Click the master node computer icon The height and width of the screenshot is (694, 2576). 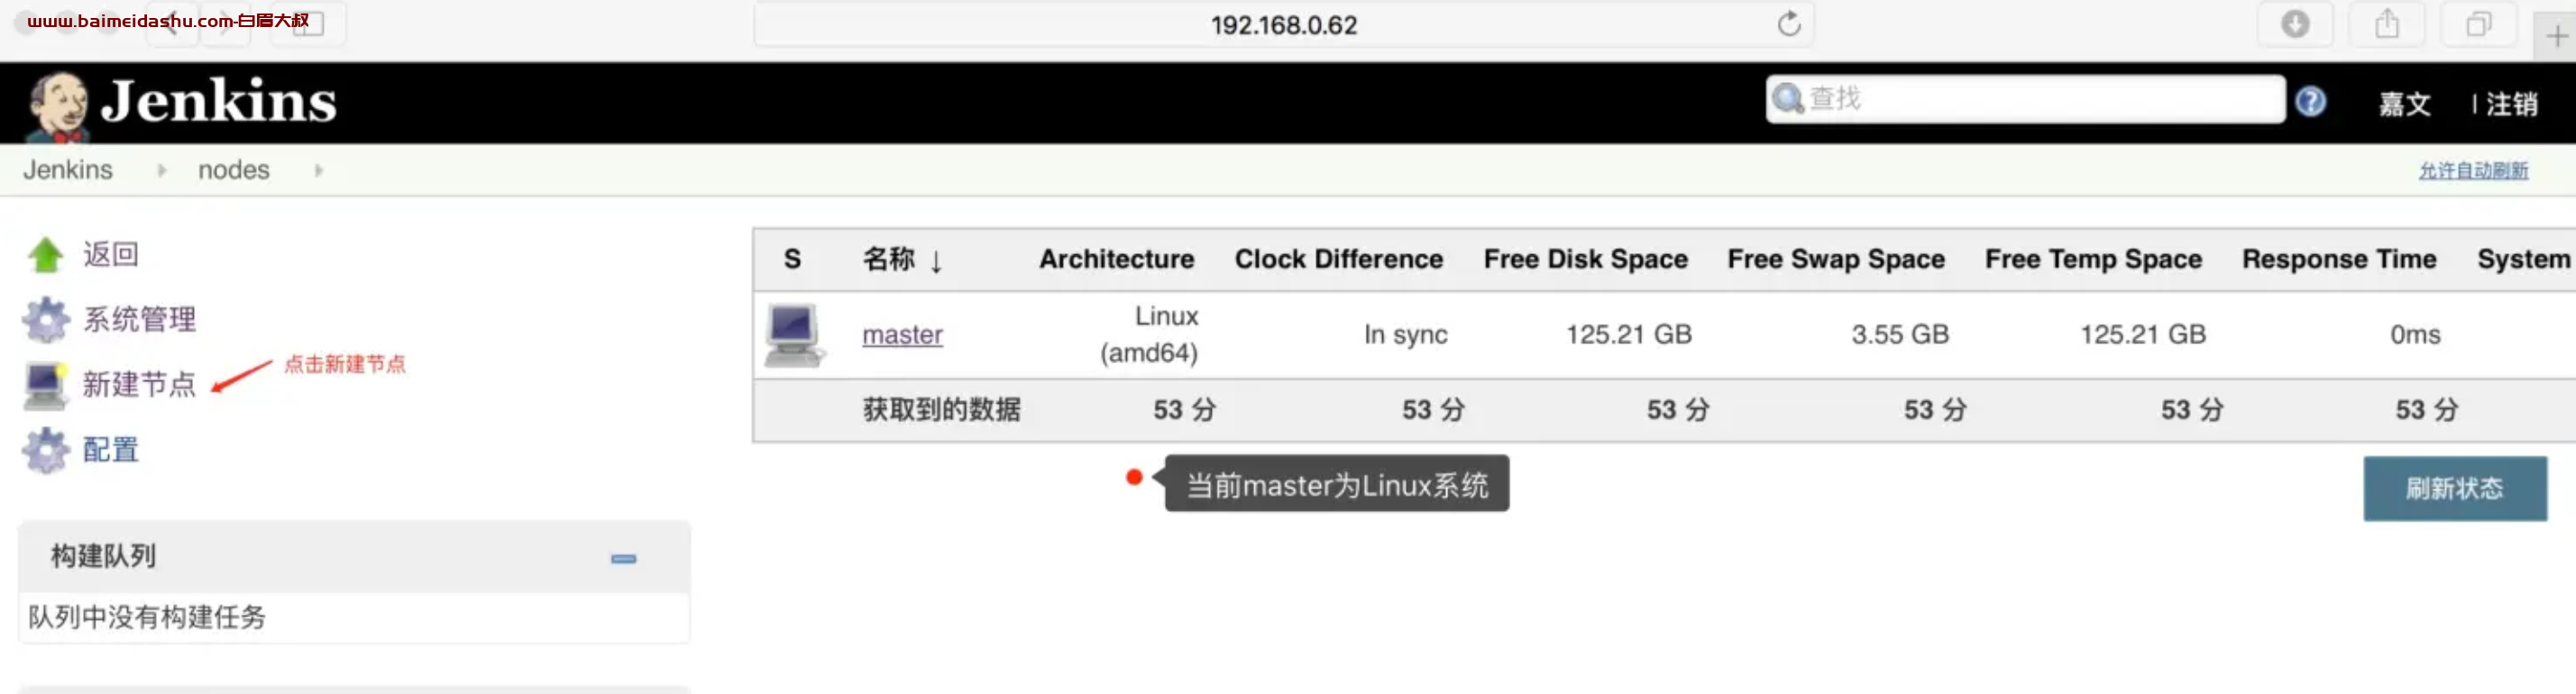click(794, 335)
